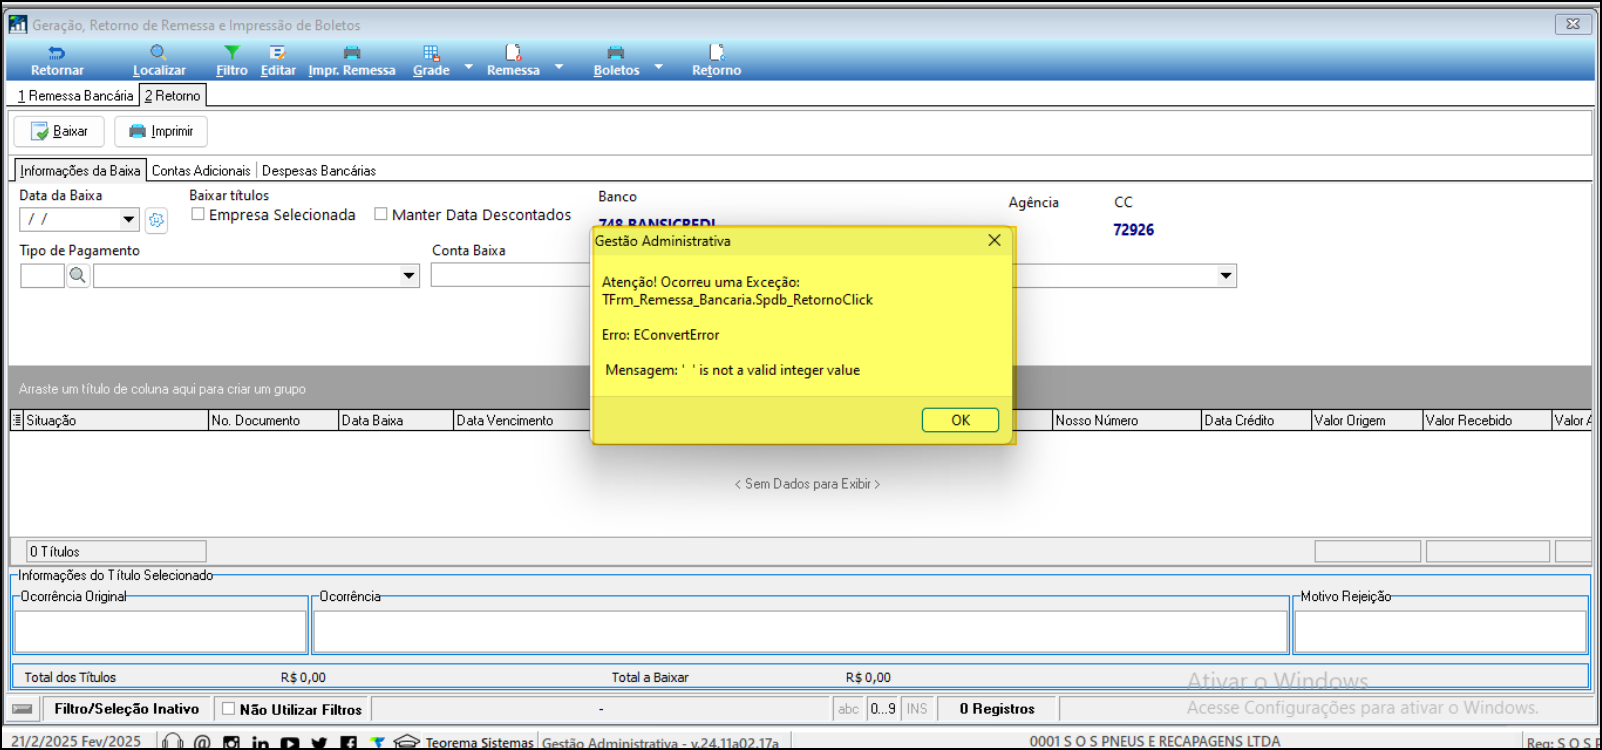Image resolution: width=1602 pixels, height=750 pixels.
Task: Click the Remessa document icon
Action: (x=513, y=53)
